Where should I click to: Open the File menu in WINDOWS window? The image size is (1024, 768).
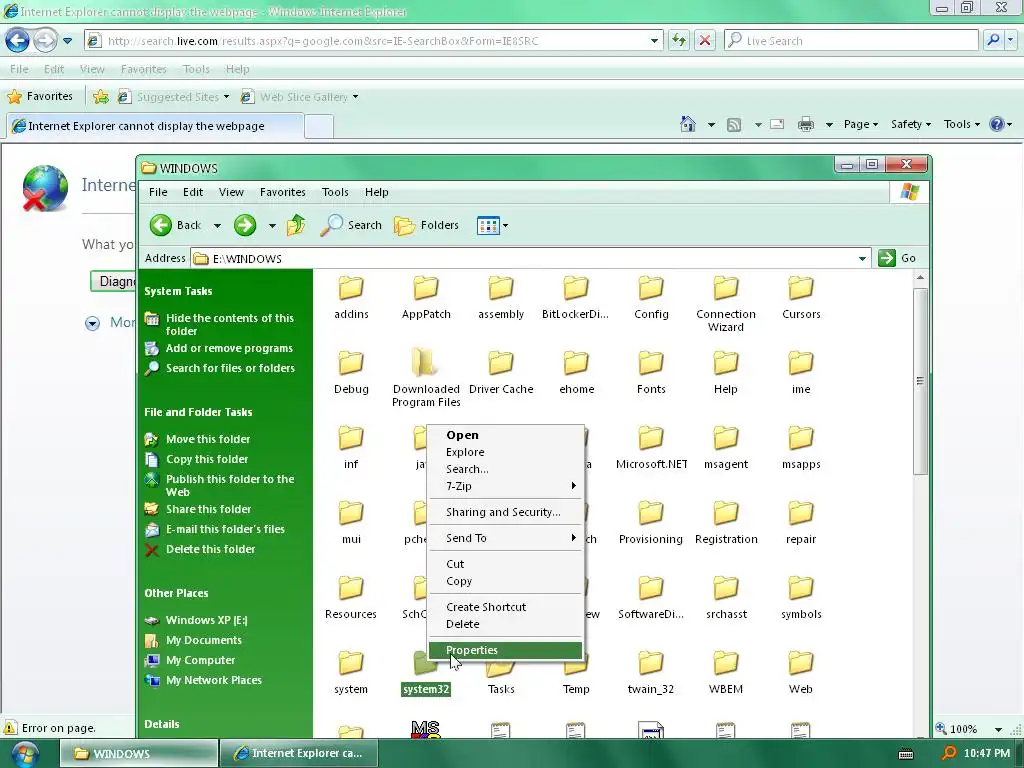[x=158, y=192]
